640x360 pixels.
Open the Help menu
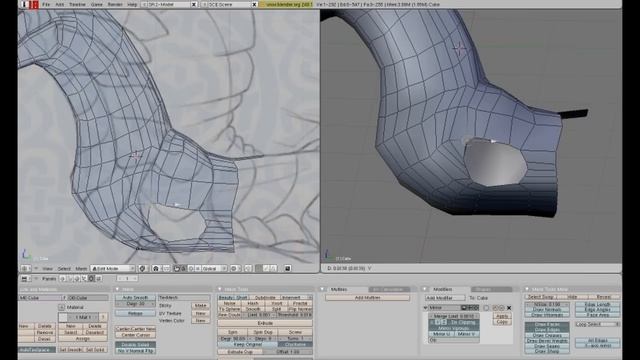[132, 4]
